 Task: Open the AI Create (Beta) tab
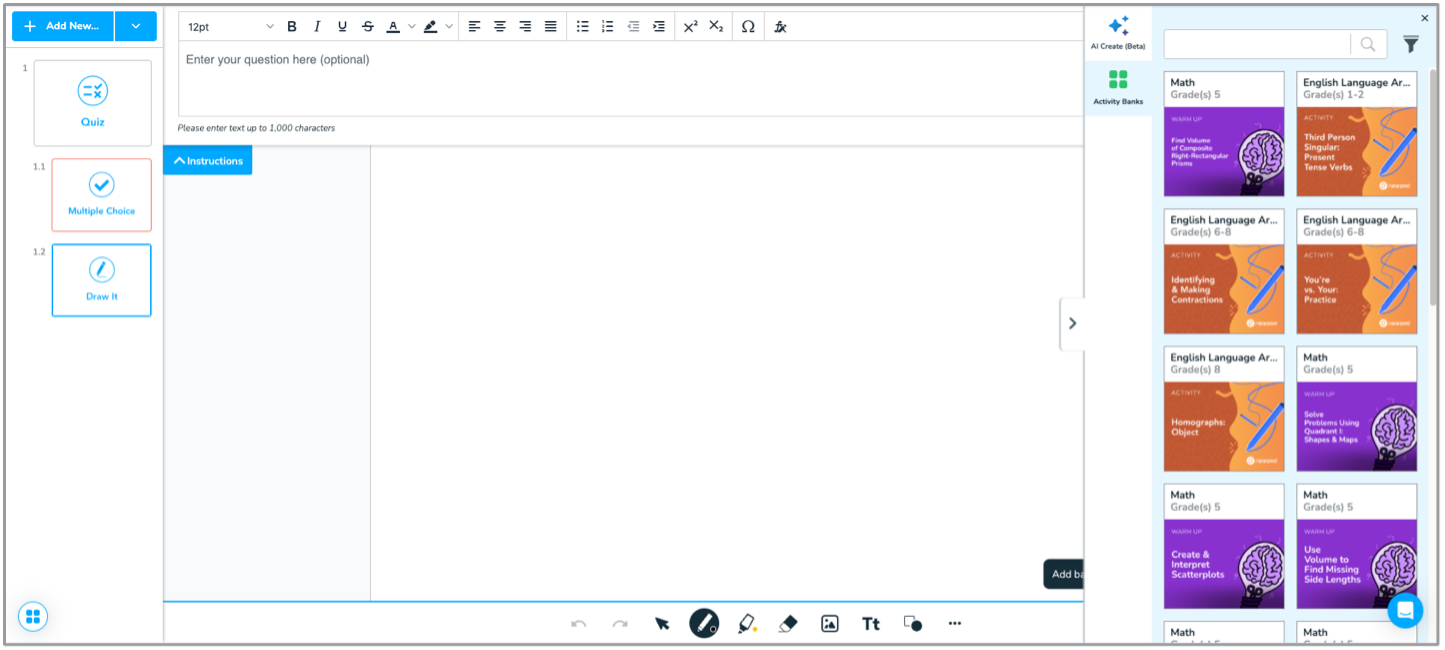(x=1118, y=33)
